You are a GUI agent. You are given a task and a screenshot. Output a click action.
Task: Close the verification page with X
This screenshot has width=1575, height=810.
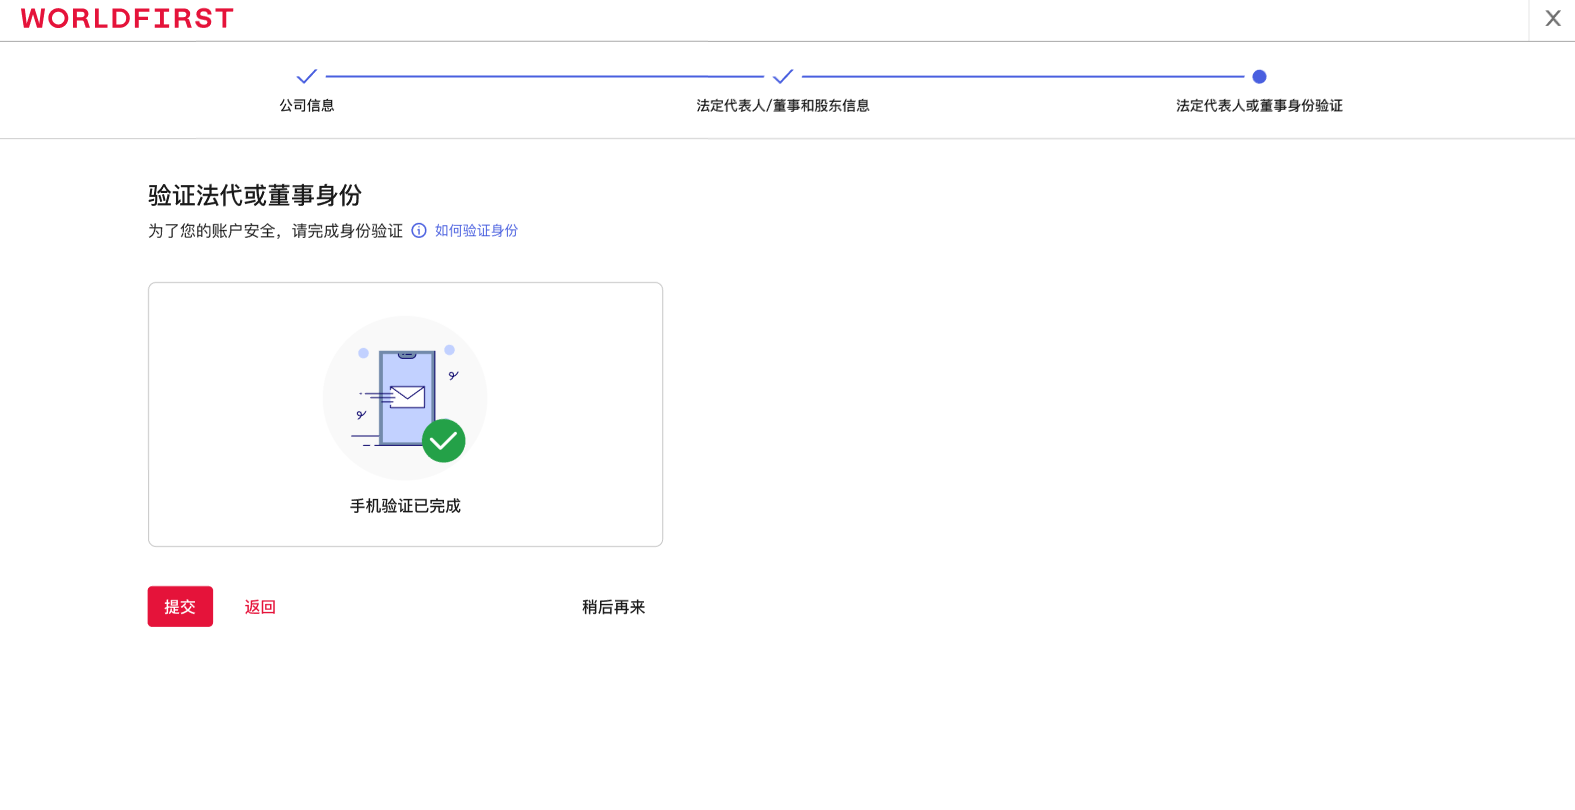(1552, 19)
